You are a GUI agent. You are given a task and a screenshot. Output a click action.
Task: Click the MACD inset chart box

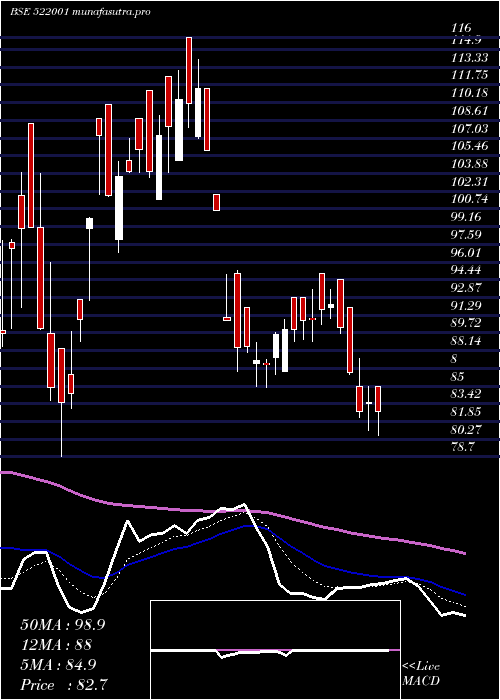click(275, 650)
